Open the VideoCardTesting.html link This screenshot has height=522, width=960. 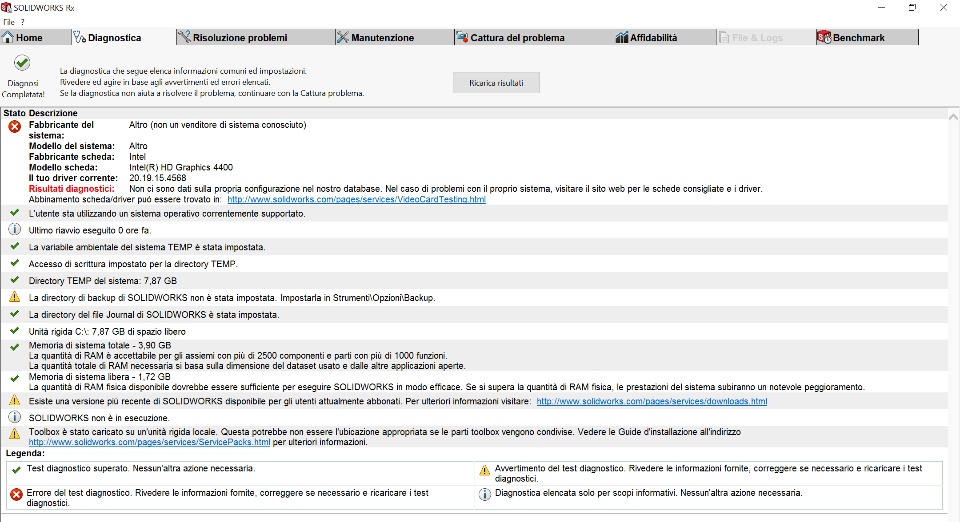click(x=356, y=199)
